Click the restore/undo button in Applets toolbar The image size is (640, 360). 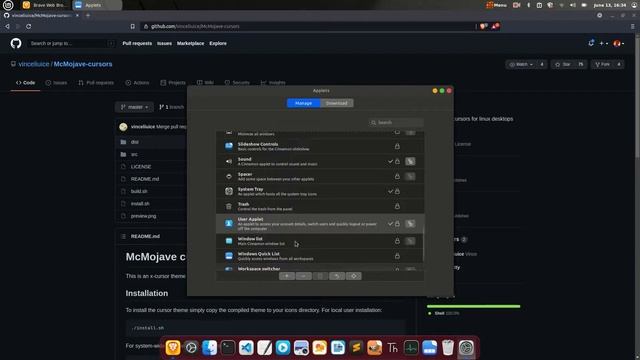(x=337, y=276)
